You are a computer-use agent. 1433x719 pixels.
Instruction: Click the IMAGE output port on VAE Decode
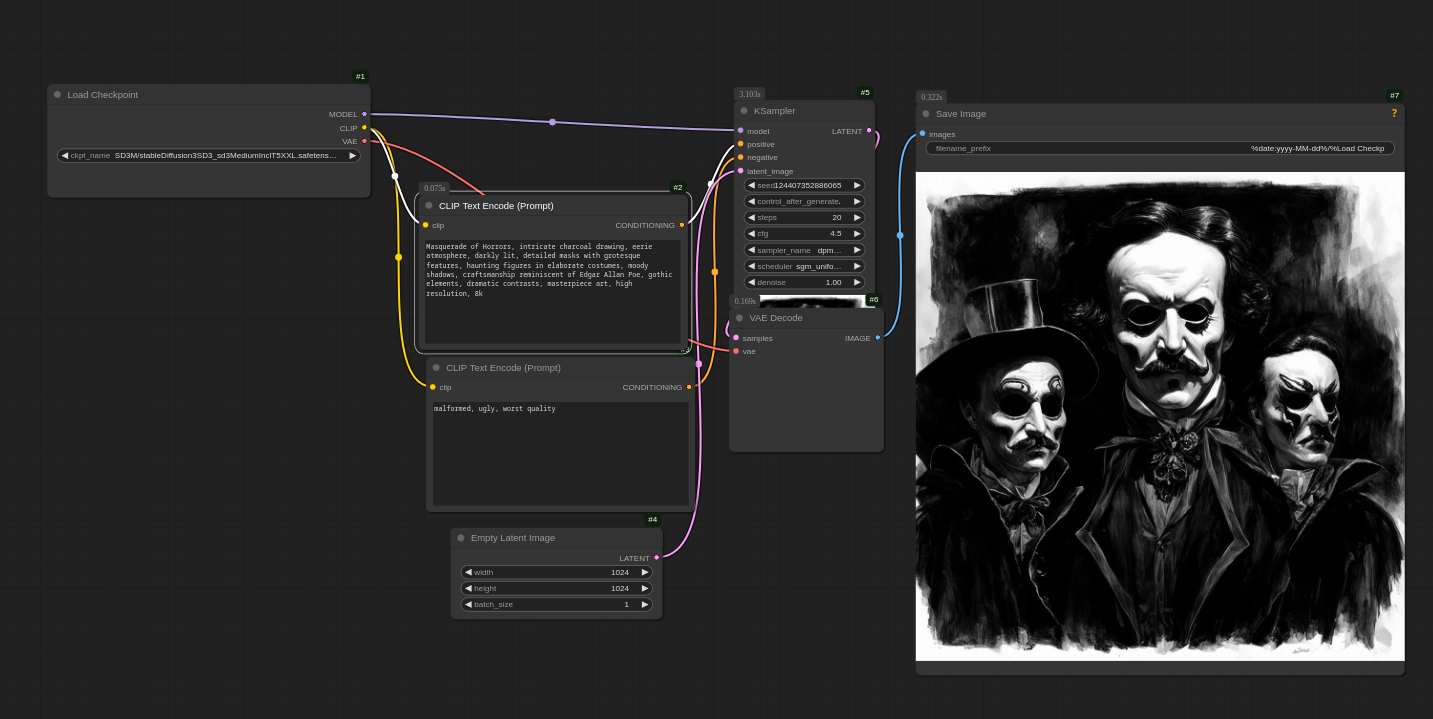pos(878,338)
